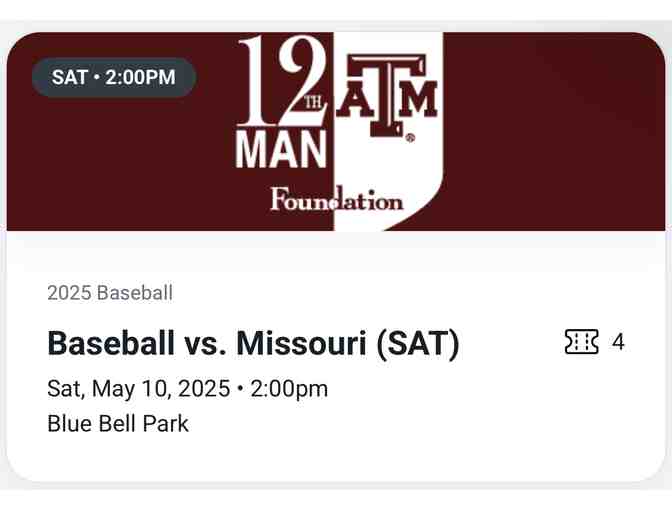This screenshot has width=672, height=510.
Task: Select the 2025 Baseball season label
Action: coord(110,293)
